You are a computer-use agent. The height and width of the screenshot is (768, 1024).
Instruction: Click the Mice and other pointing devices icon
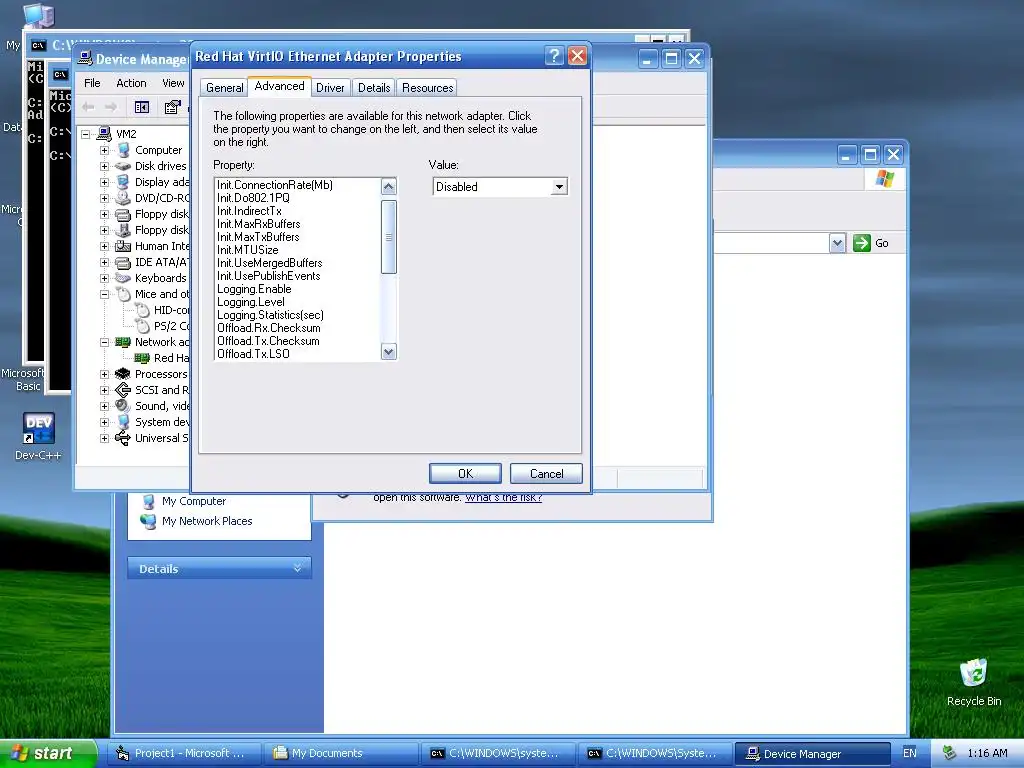(x=123, y=294)
